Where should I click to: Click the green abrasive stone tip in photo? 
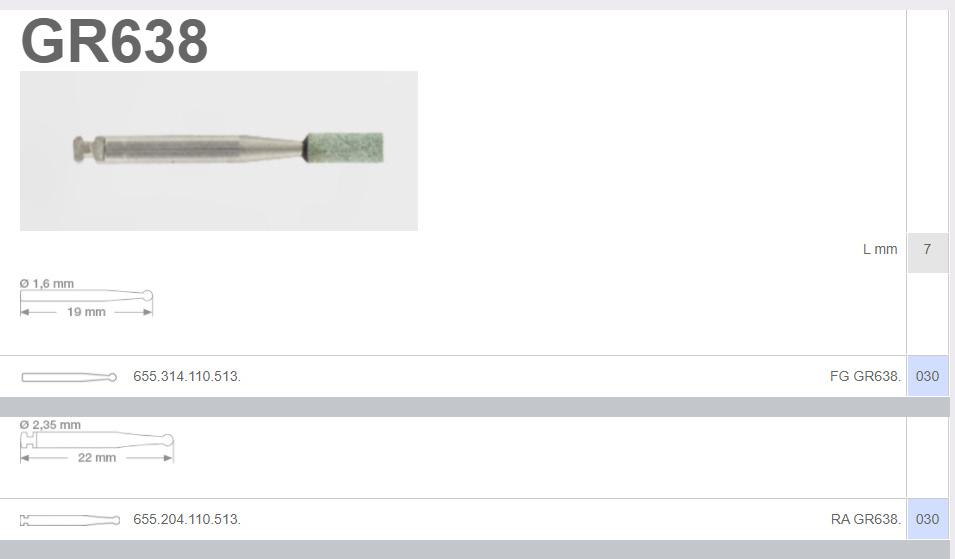(x=344, y=148)
